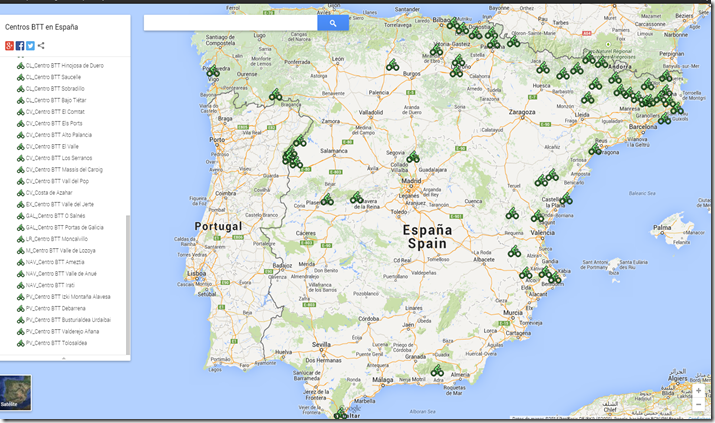The image size is (715, 423).
Task: Zoom out with the minus button
Action: [x=698, y=404]
